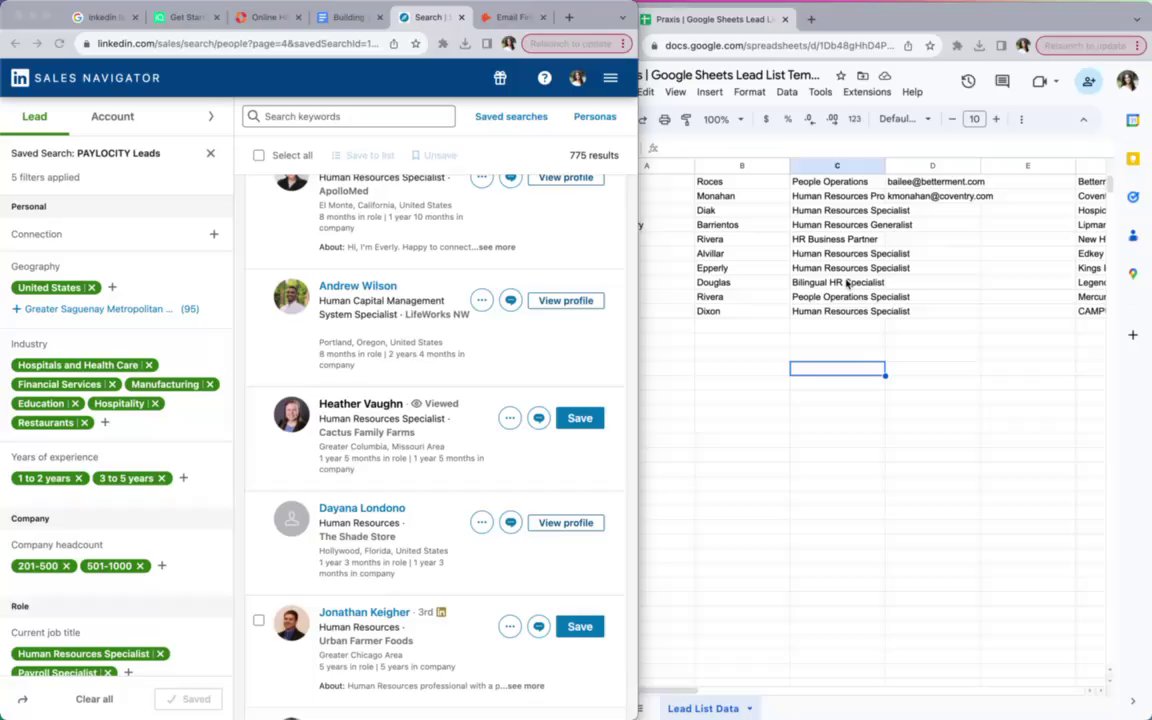This screenshot has width=1152, height=720.
Task: Add another Company headcount value
Action: (162, 566)
